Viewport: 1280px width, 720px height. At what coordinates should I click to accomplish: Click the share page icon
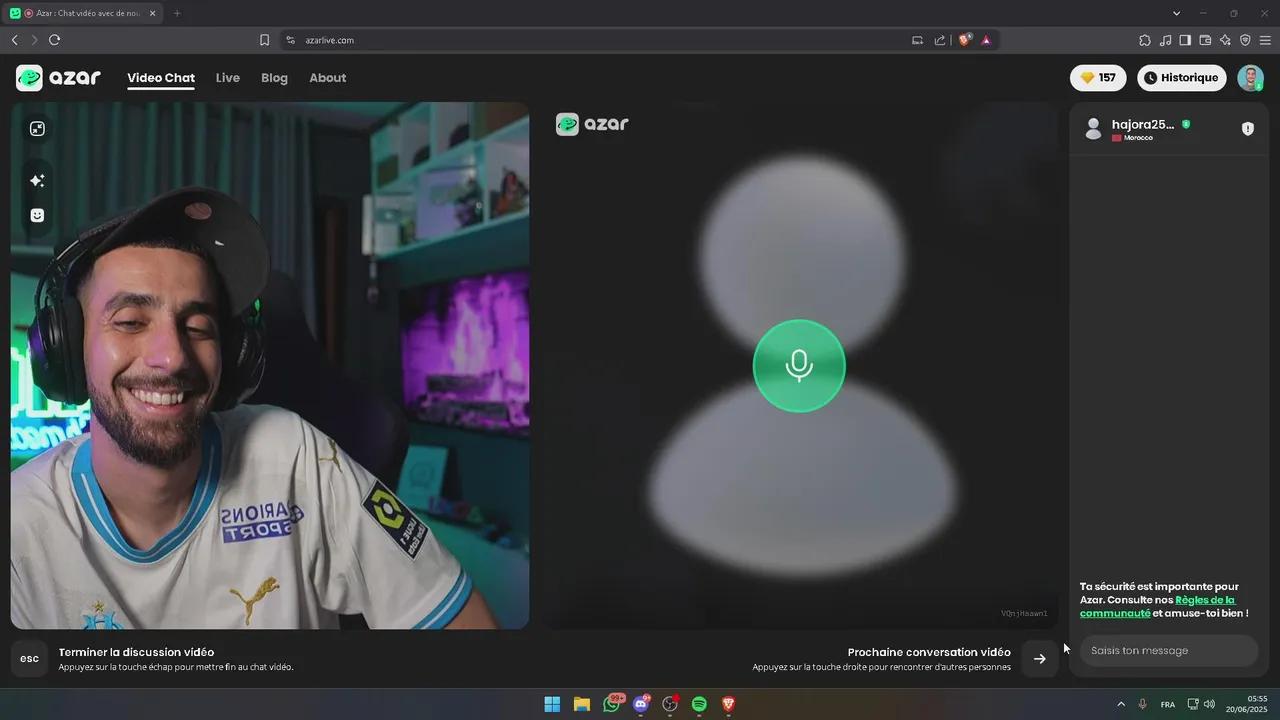pyautogui.click(x=940, y=40)
